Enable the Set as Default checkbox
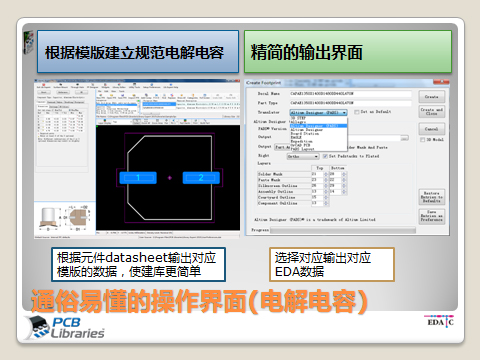Screen dimensions: 480x360 click(357, 112)
